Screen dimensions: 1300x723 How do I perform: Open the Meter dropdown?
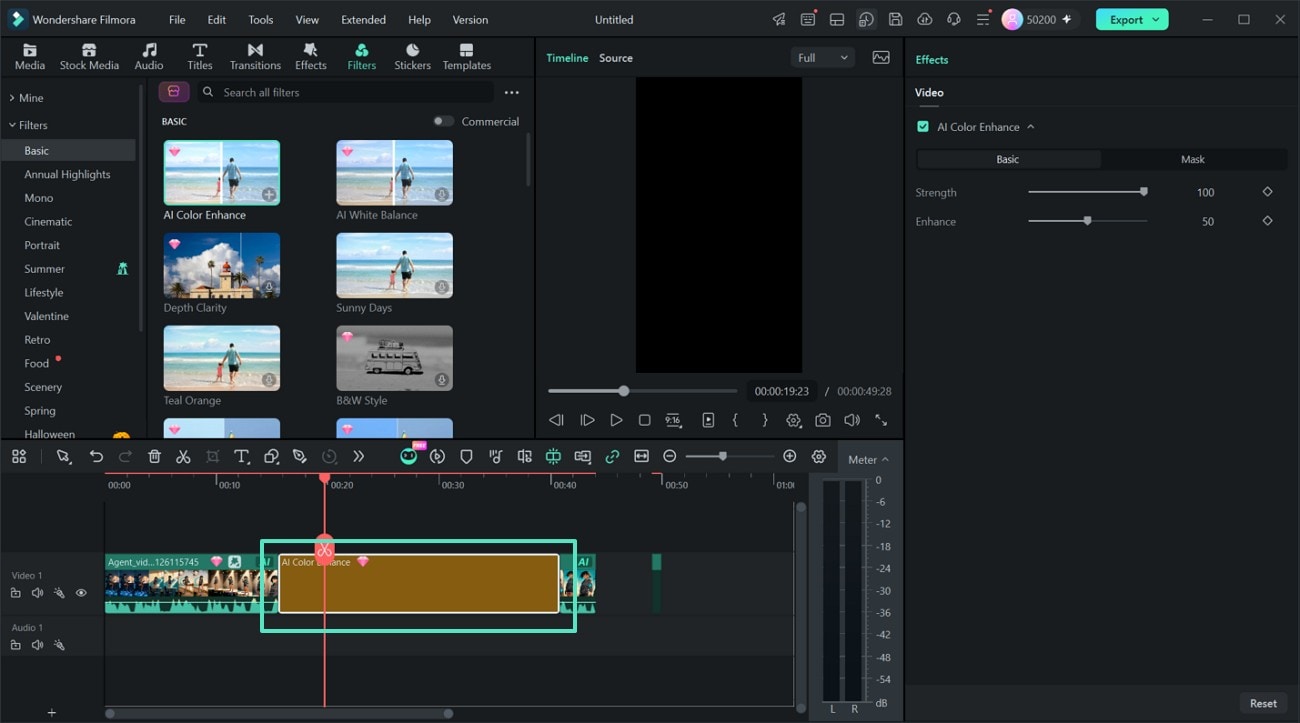(x=868, y=459)
